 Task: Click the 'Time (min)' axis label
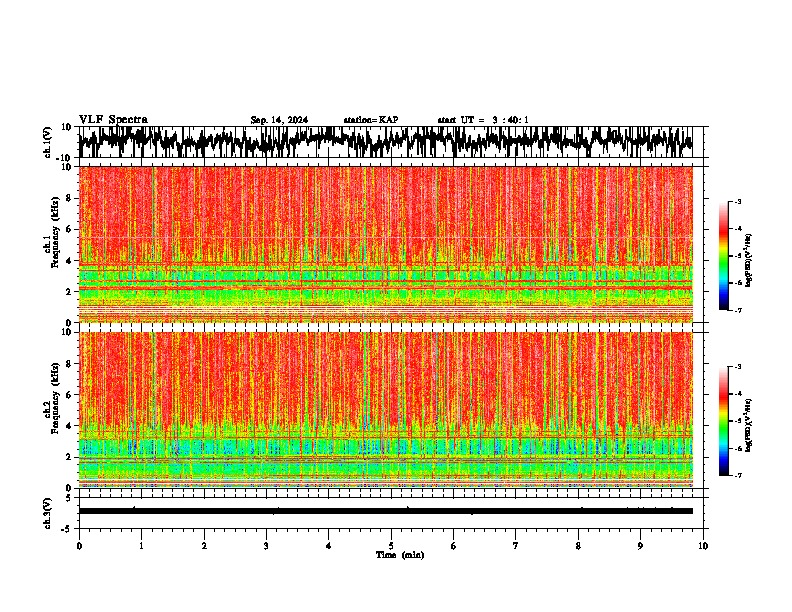tap(400, 555)
